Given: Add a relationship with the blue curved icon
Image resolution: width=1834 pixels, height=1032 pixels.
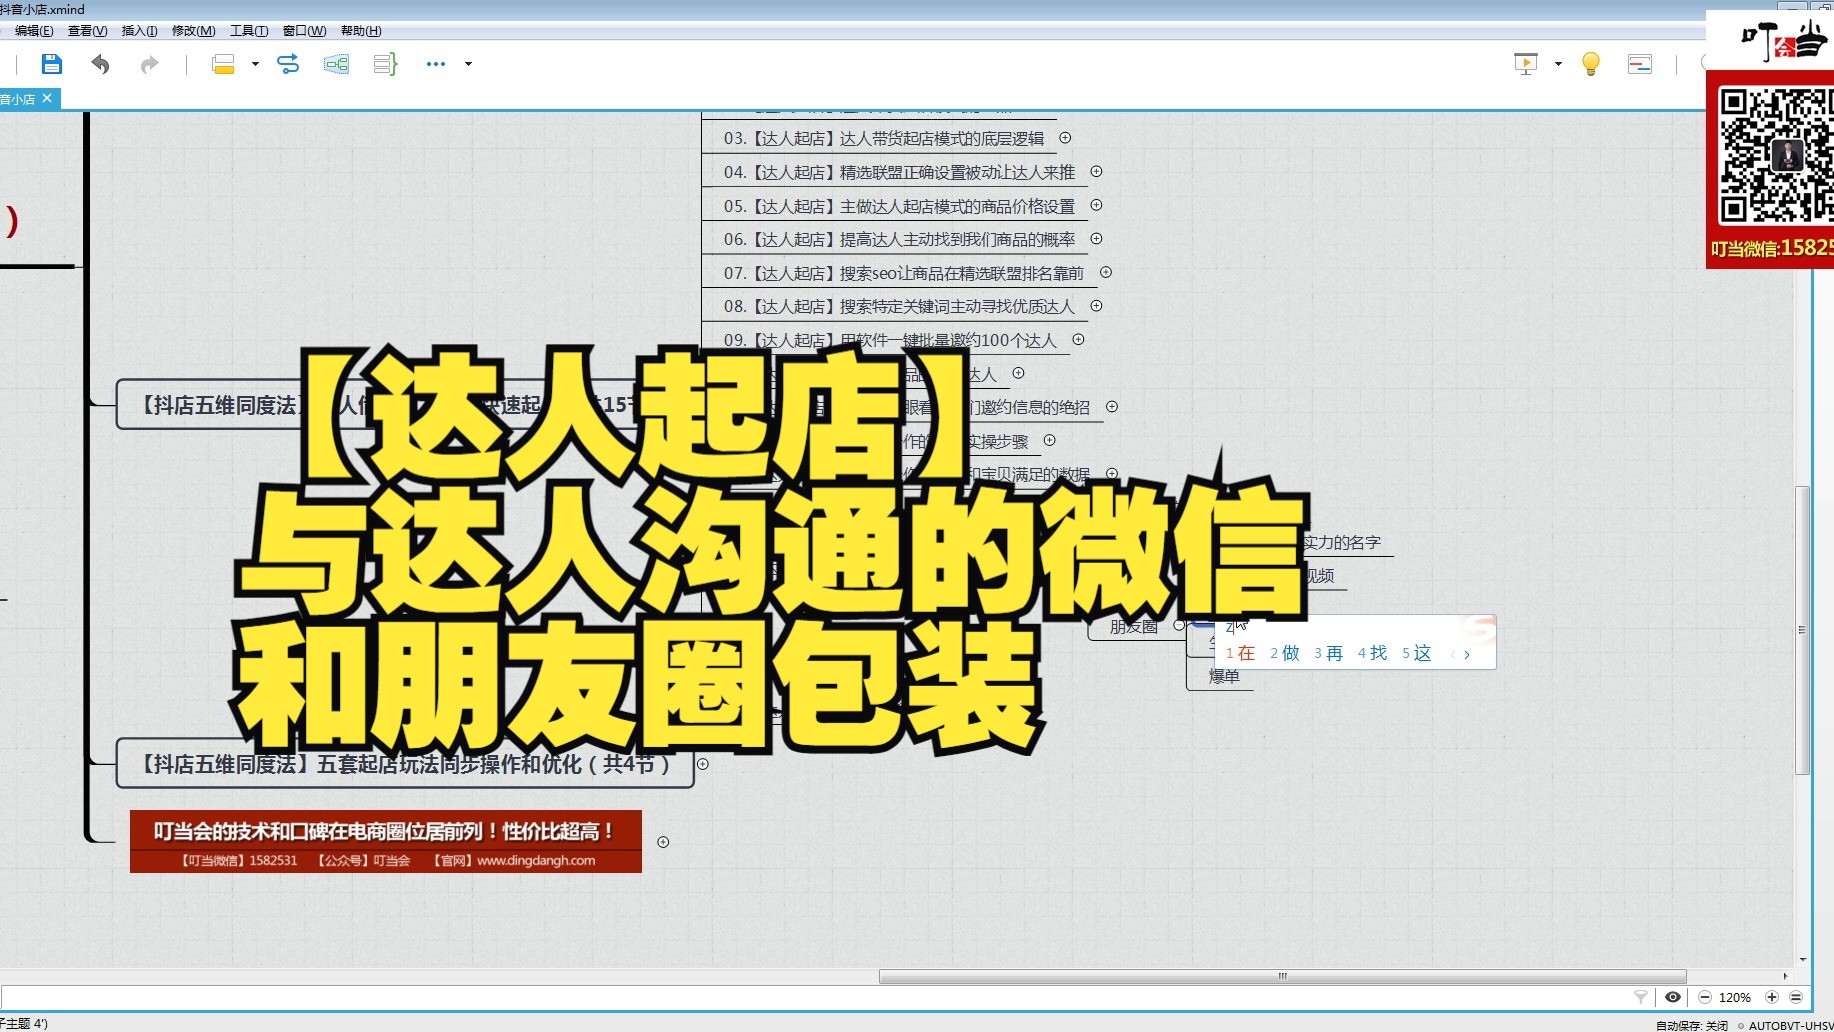Looking at the screenshot, I should (x=288, y=64).
